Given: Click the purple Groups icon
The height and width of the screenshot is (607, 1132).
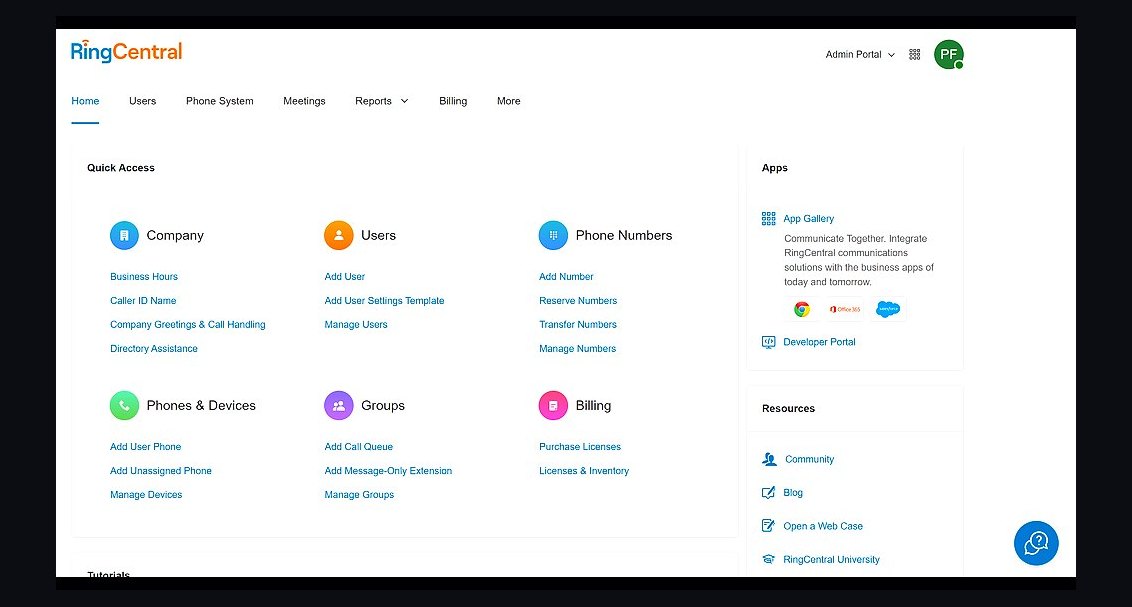Looking at the screenshot, I should point(339,406).
